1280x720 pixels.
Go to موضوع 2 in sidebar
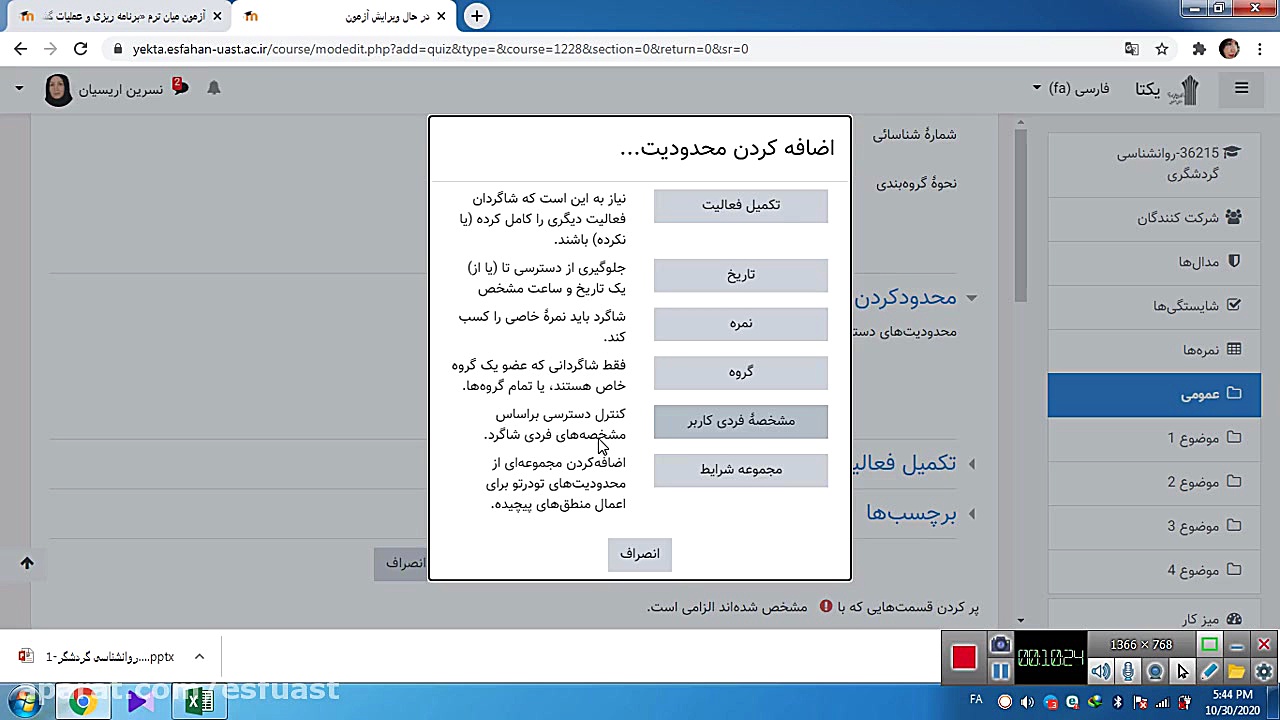pyautogui.click(x=1155, y=482)
